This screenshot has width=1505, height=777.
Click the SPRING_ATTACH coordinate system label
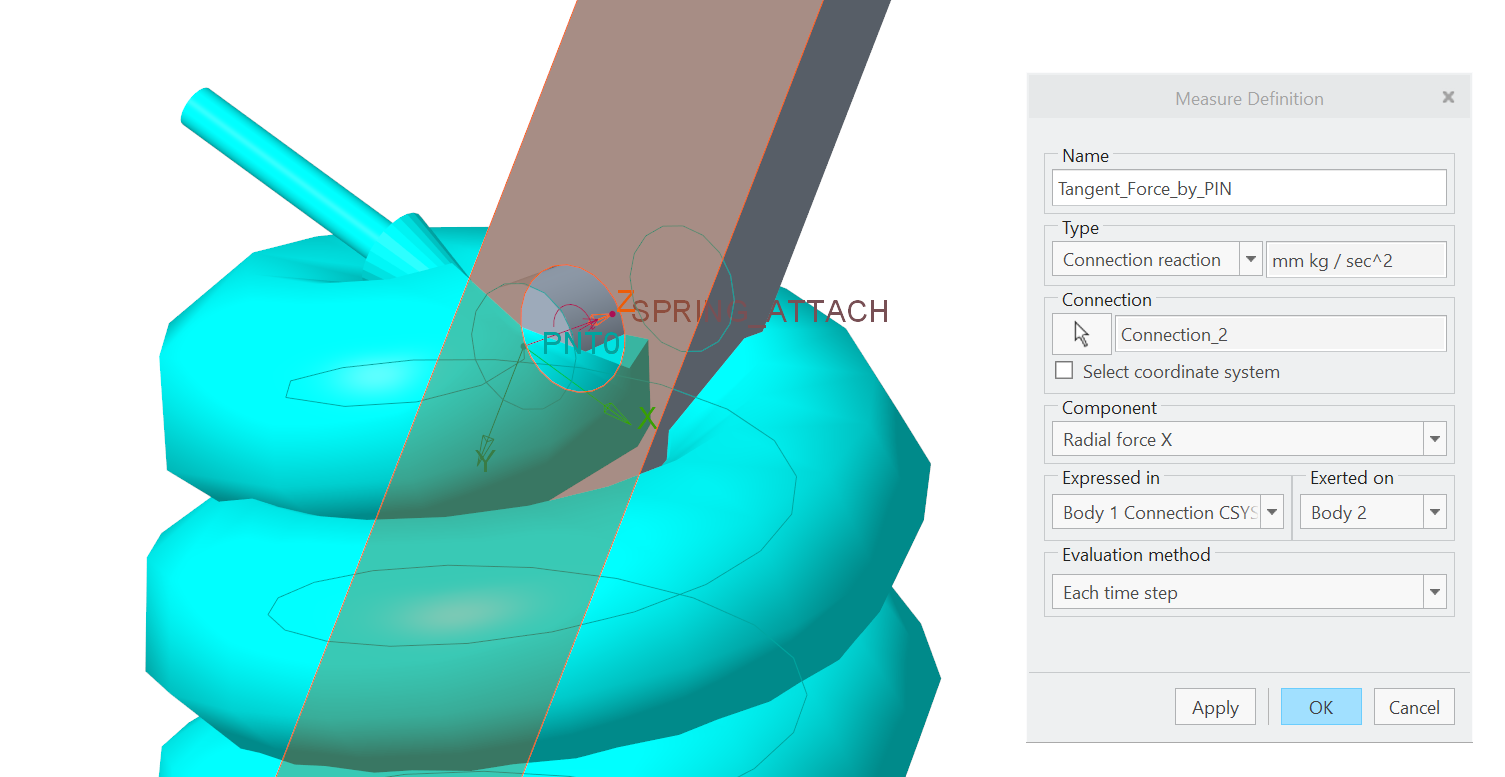758,311
